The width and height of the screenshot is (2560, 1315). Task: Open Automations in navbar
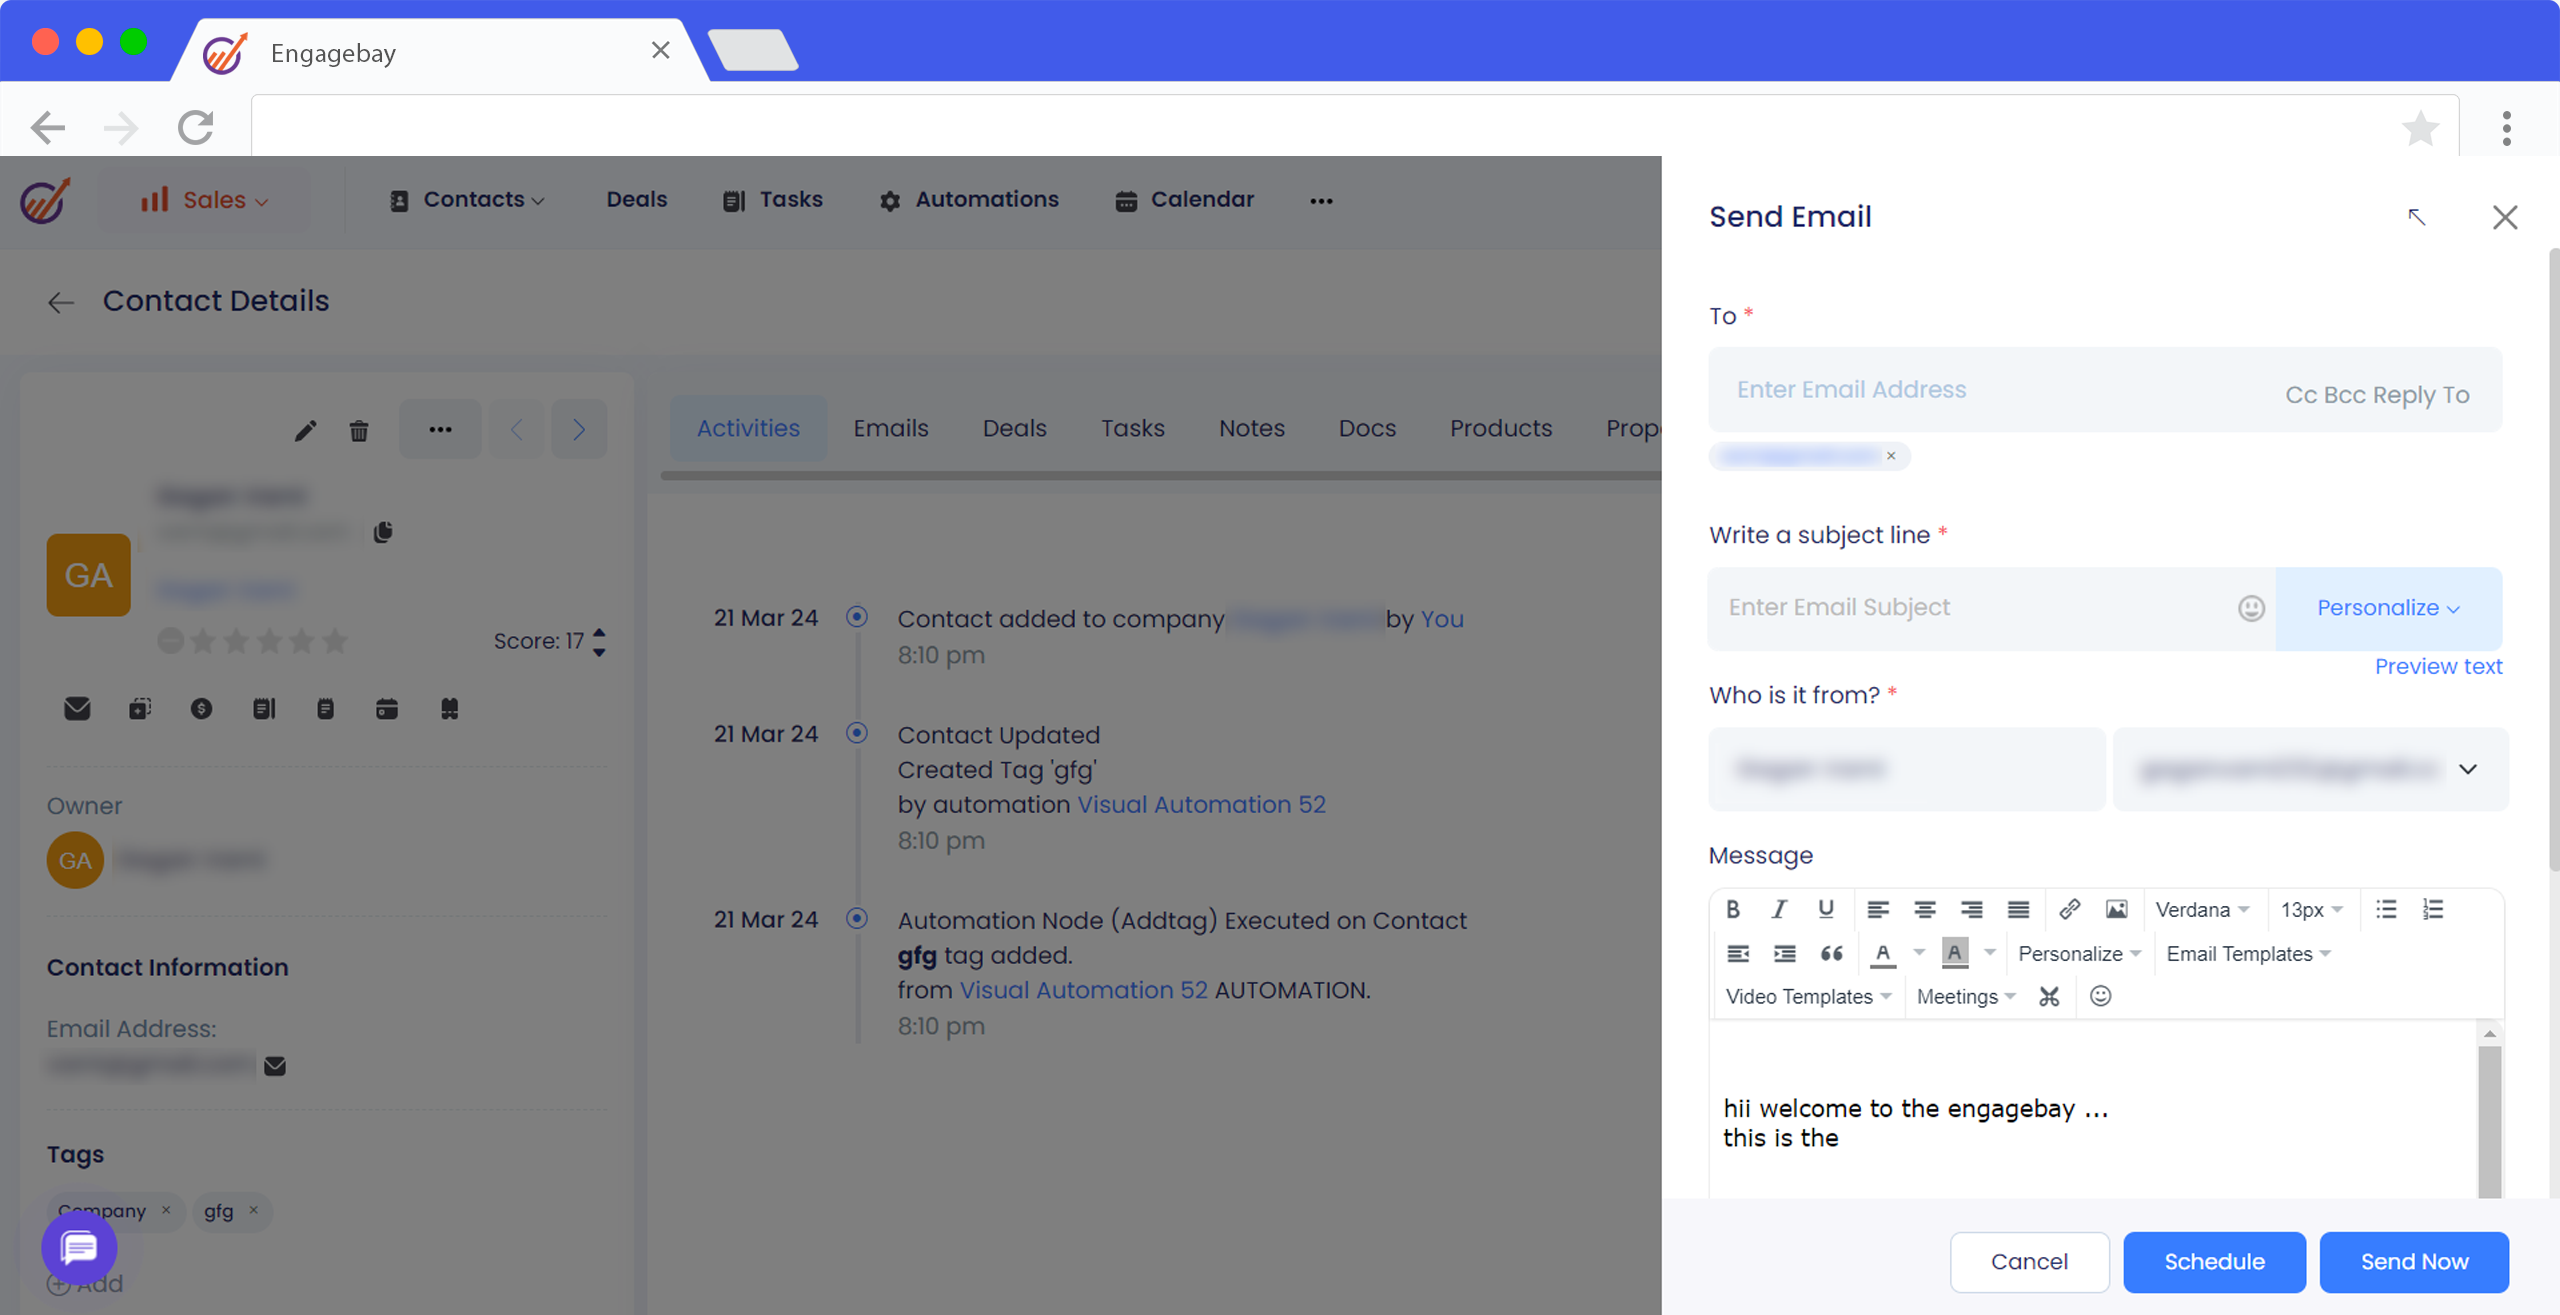click(969, 200)
